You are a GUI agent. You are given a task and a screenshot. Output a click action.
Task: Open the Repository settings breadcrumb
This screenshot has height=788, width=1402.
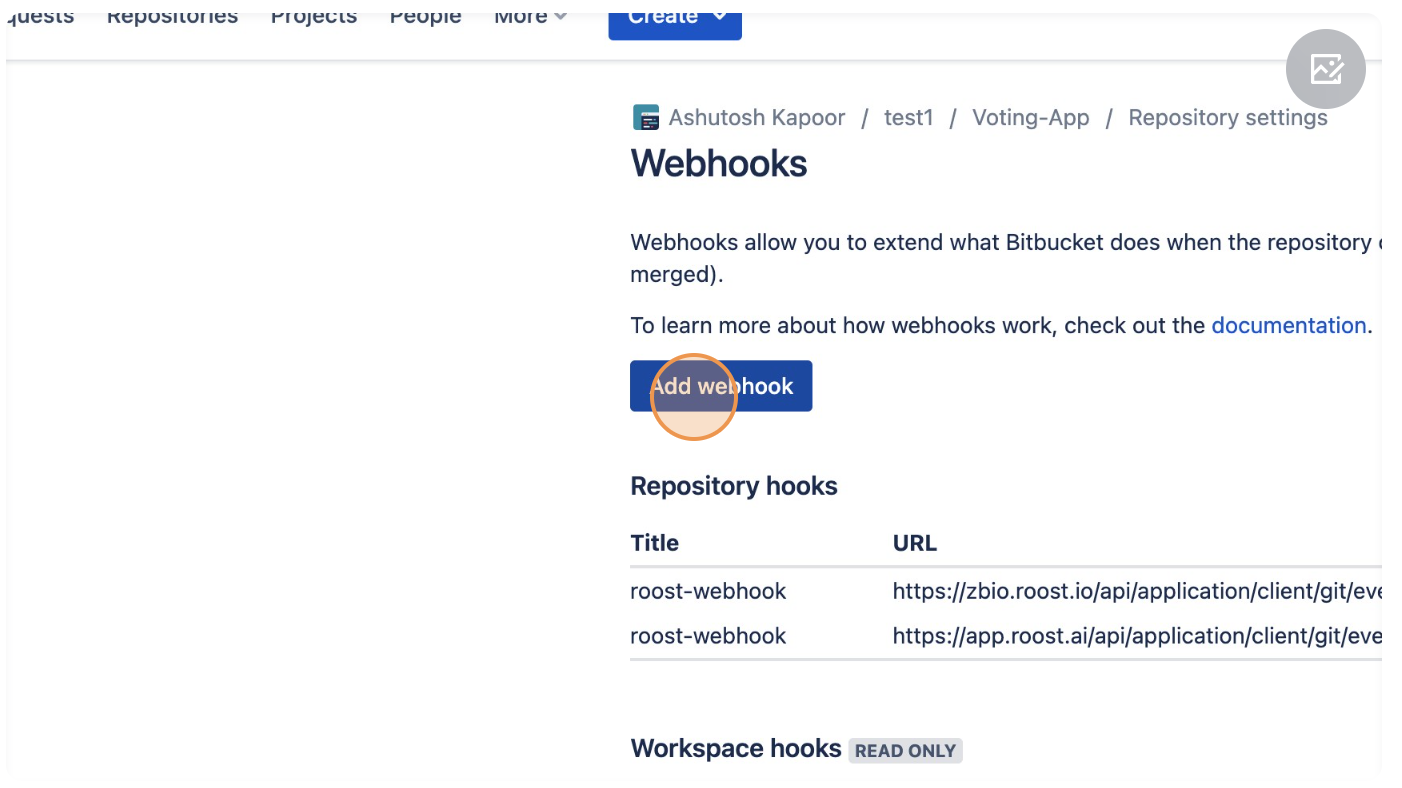point(1228,118)
